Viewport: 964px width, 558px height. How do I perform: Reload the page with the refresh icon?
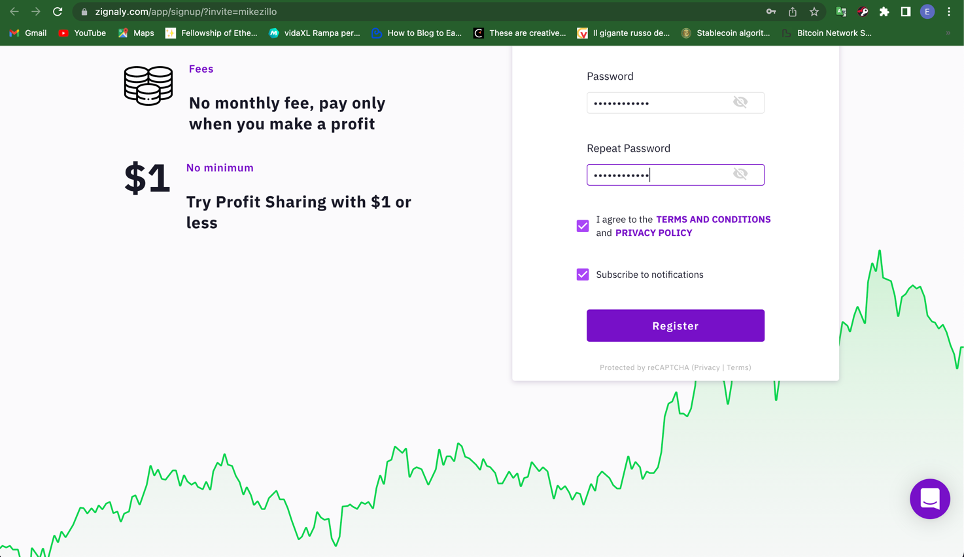[x=57, y=12]
